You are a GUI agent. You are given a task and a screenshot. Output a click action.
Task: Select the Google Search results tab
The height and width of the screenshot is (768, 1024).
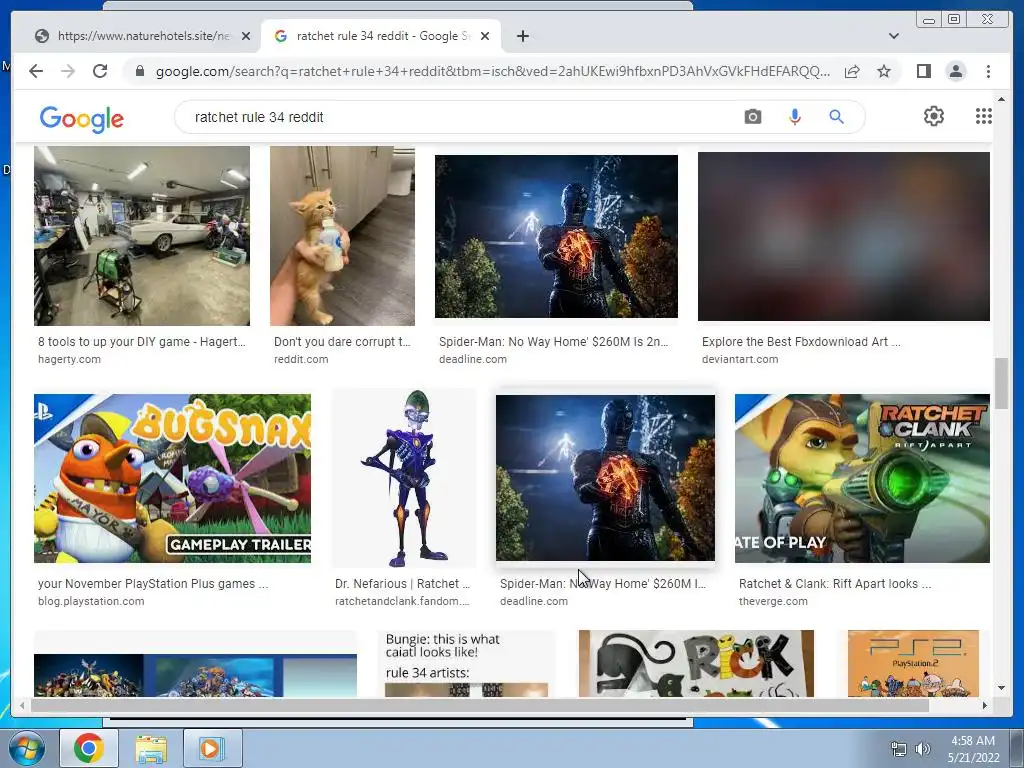coord(380,36)
